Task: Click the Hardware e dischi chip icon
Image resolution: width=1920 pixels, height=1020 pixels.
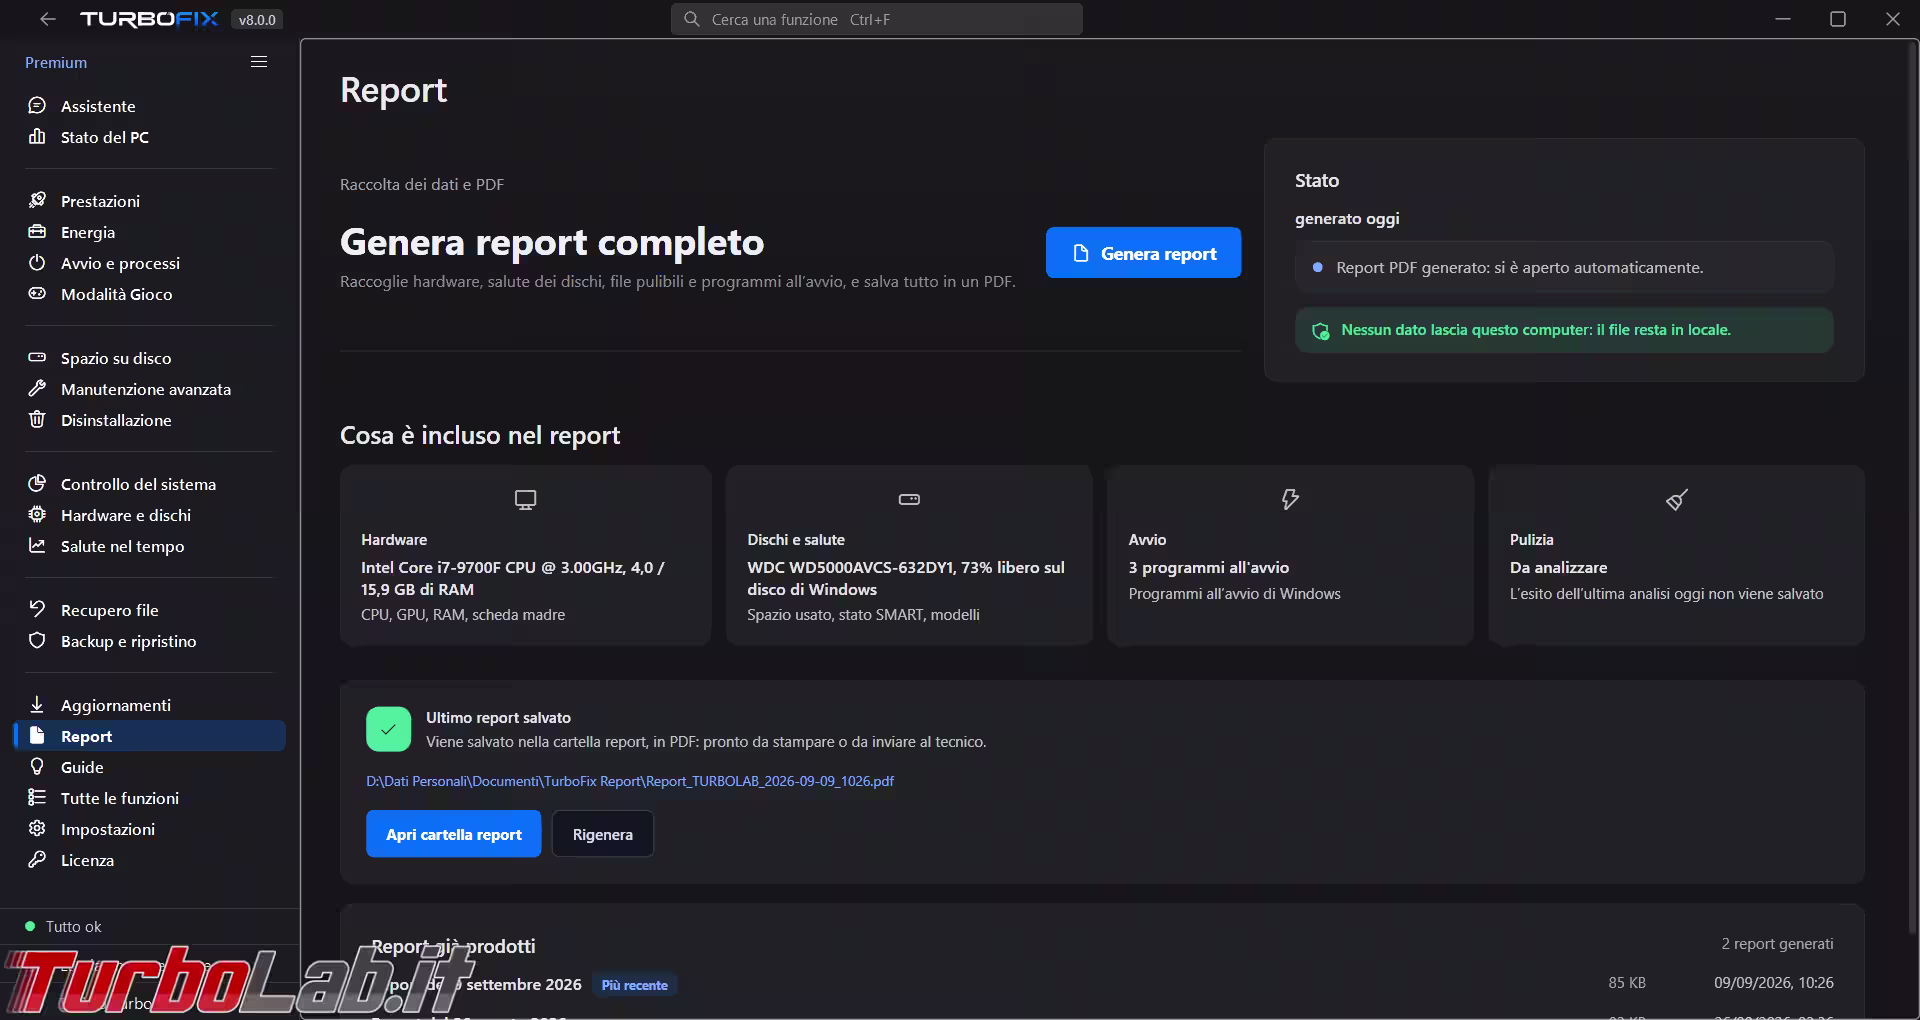Action: point(37,515)
